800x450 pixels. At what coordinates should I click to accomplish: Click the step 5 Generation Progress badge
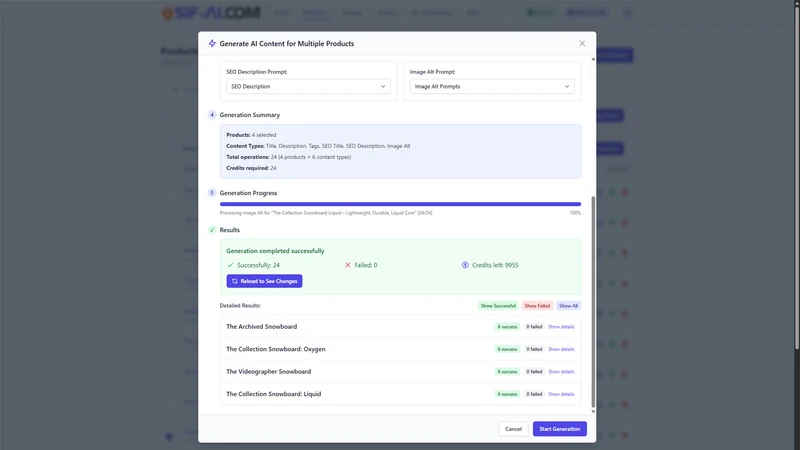212,193
